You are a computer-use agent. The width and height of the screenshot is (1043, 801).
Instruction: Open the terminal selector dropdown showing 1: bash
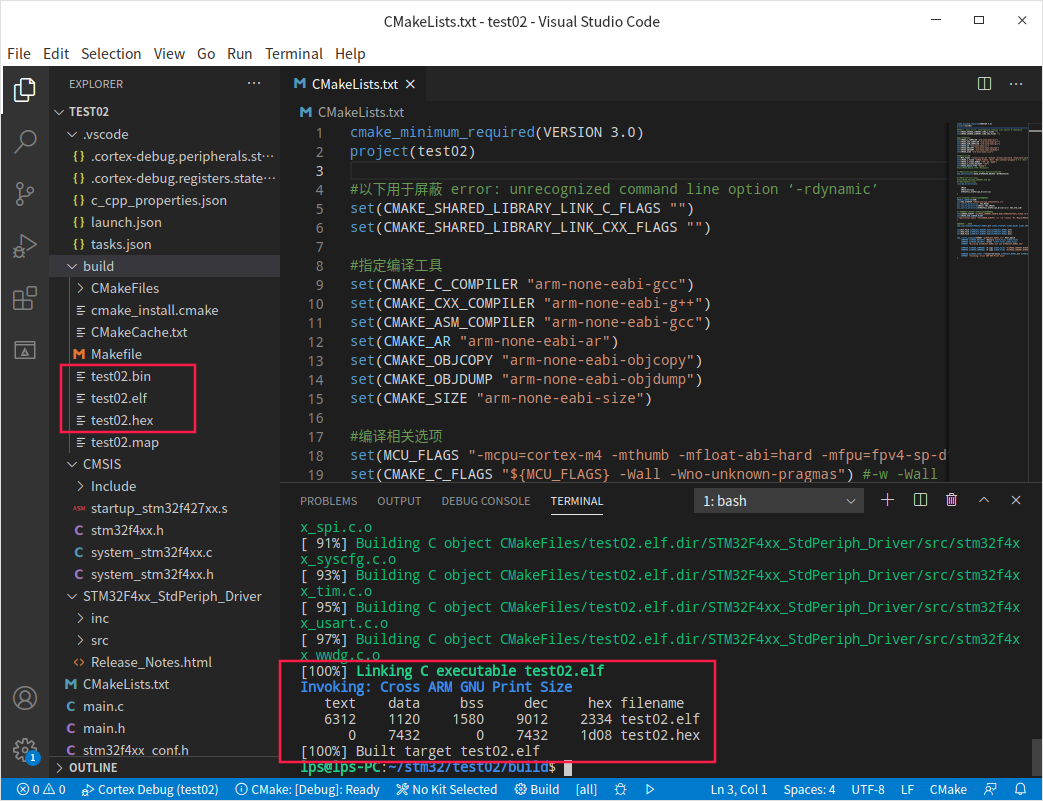point(778,500)
